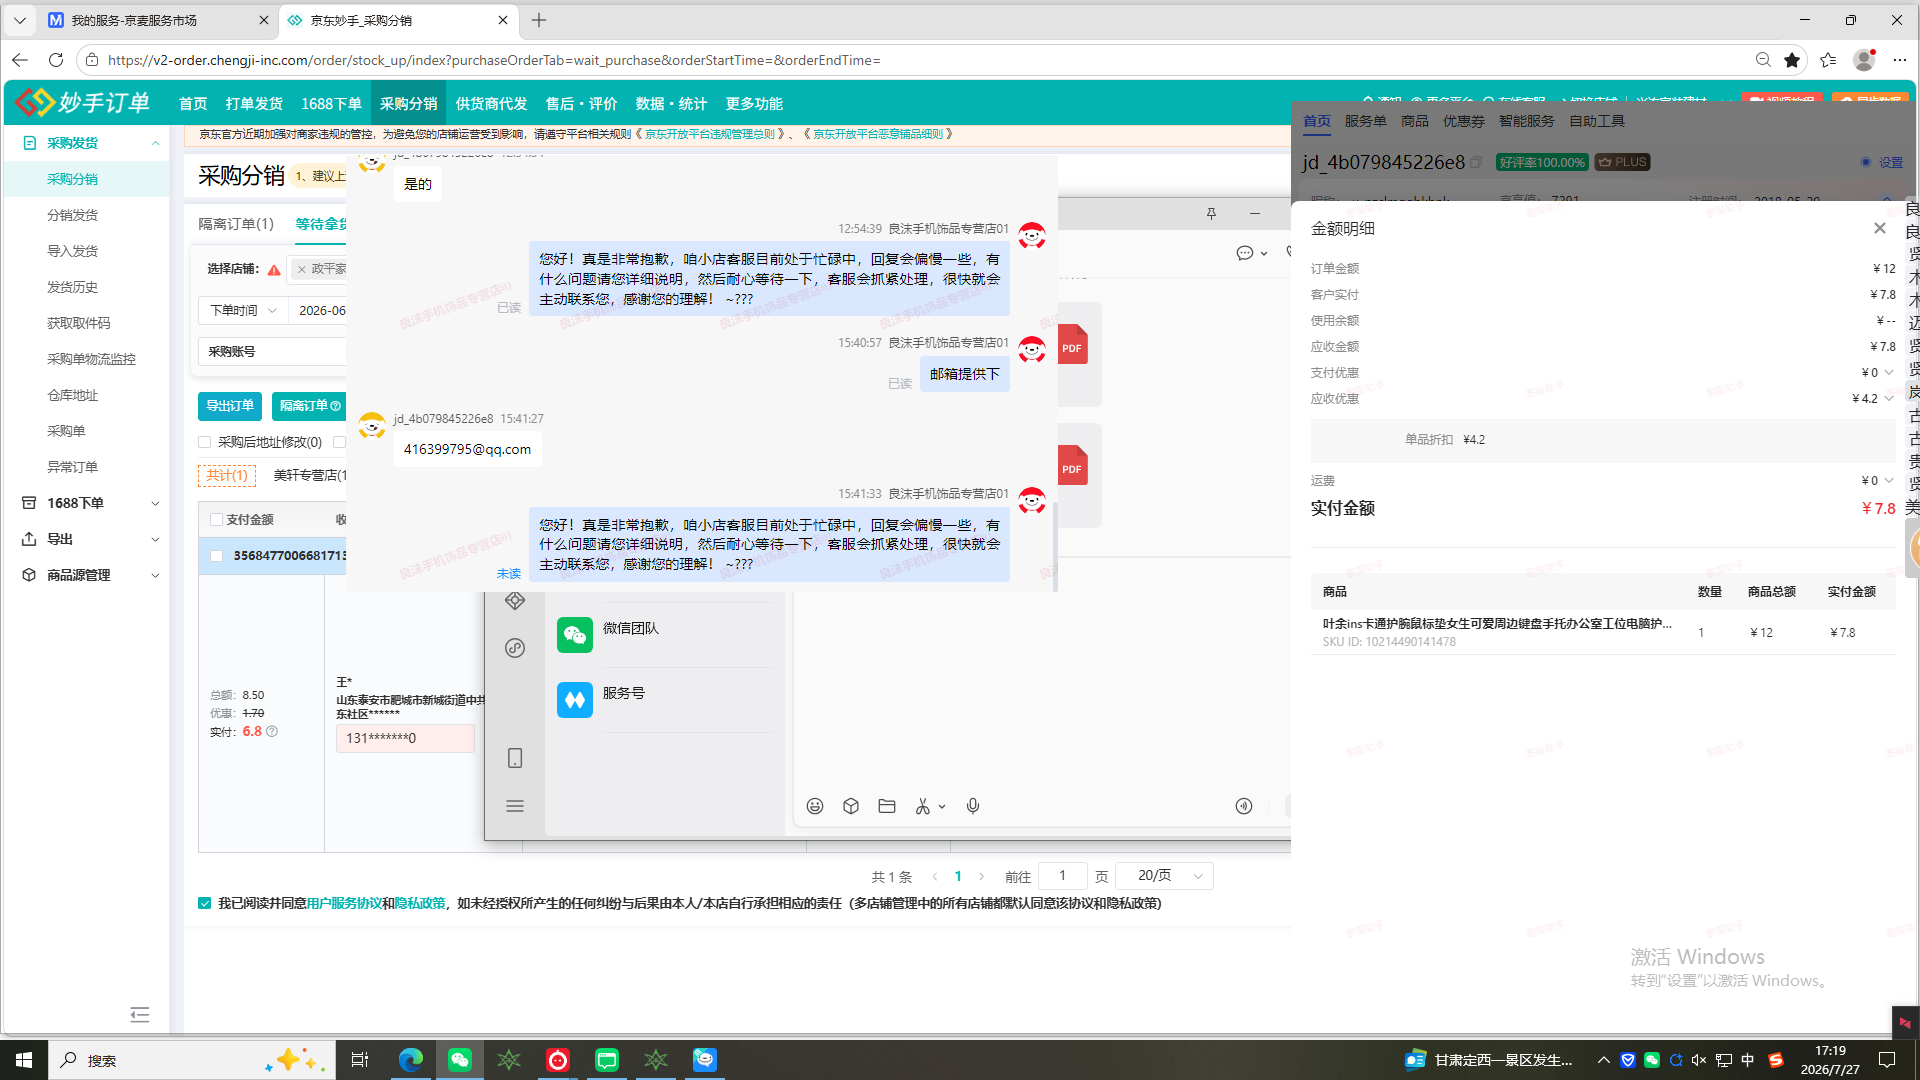The image size is (1920, 1080).
Task: Open the 数据·统计 navigation menu
Action: 671,104
